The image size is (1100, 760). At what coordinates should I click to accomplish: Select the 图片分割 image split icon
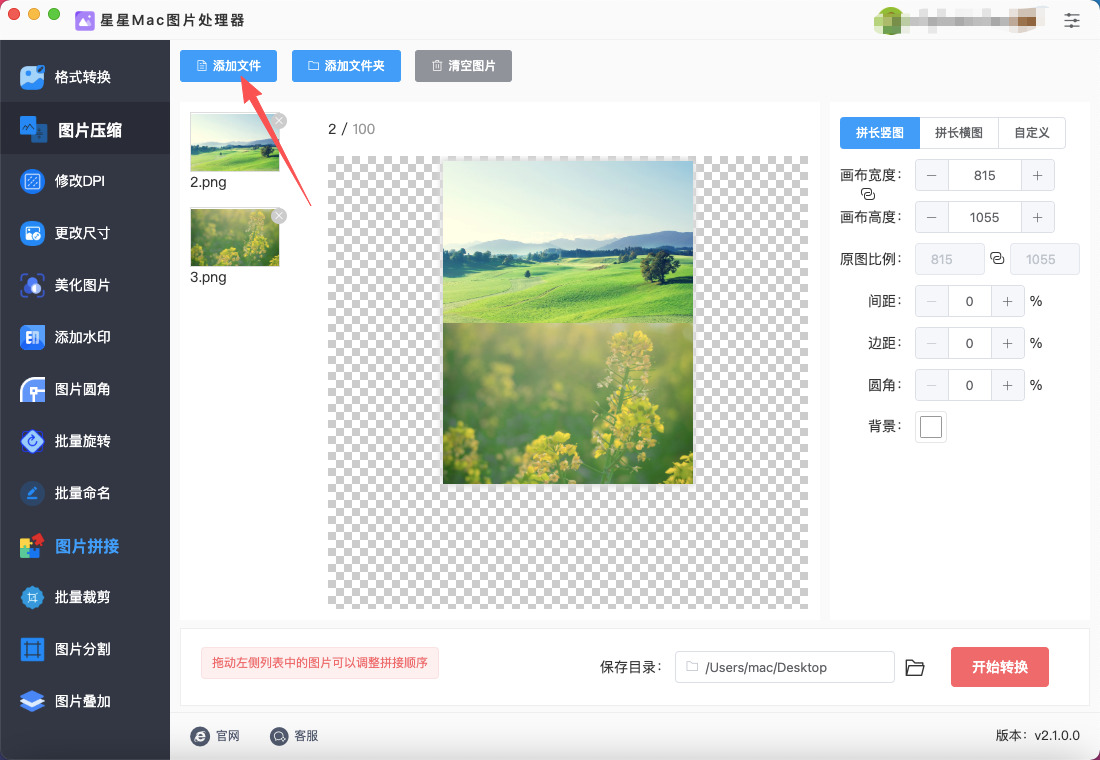[32, 649]
